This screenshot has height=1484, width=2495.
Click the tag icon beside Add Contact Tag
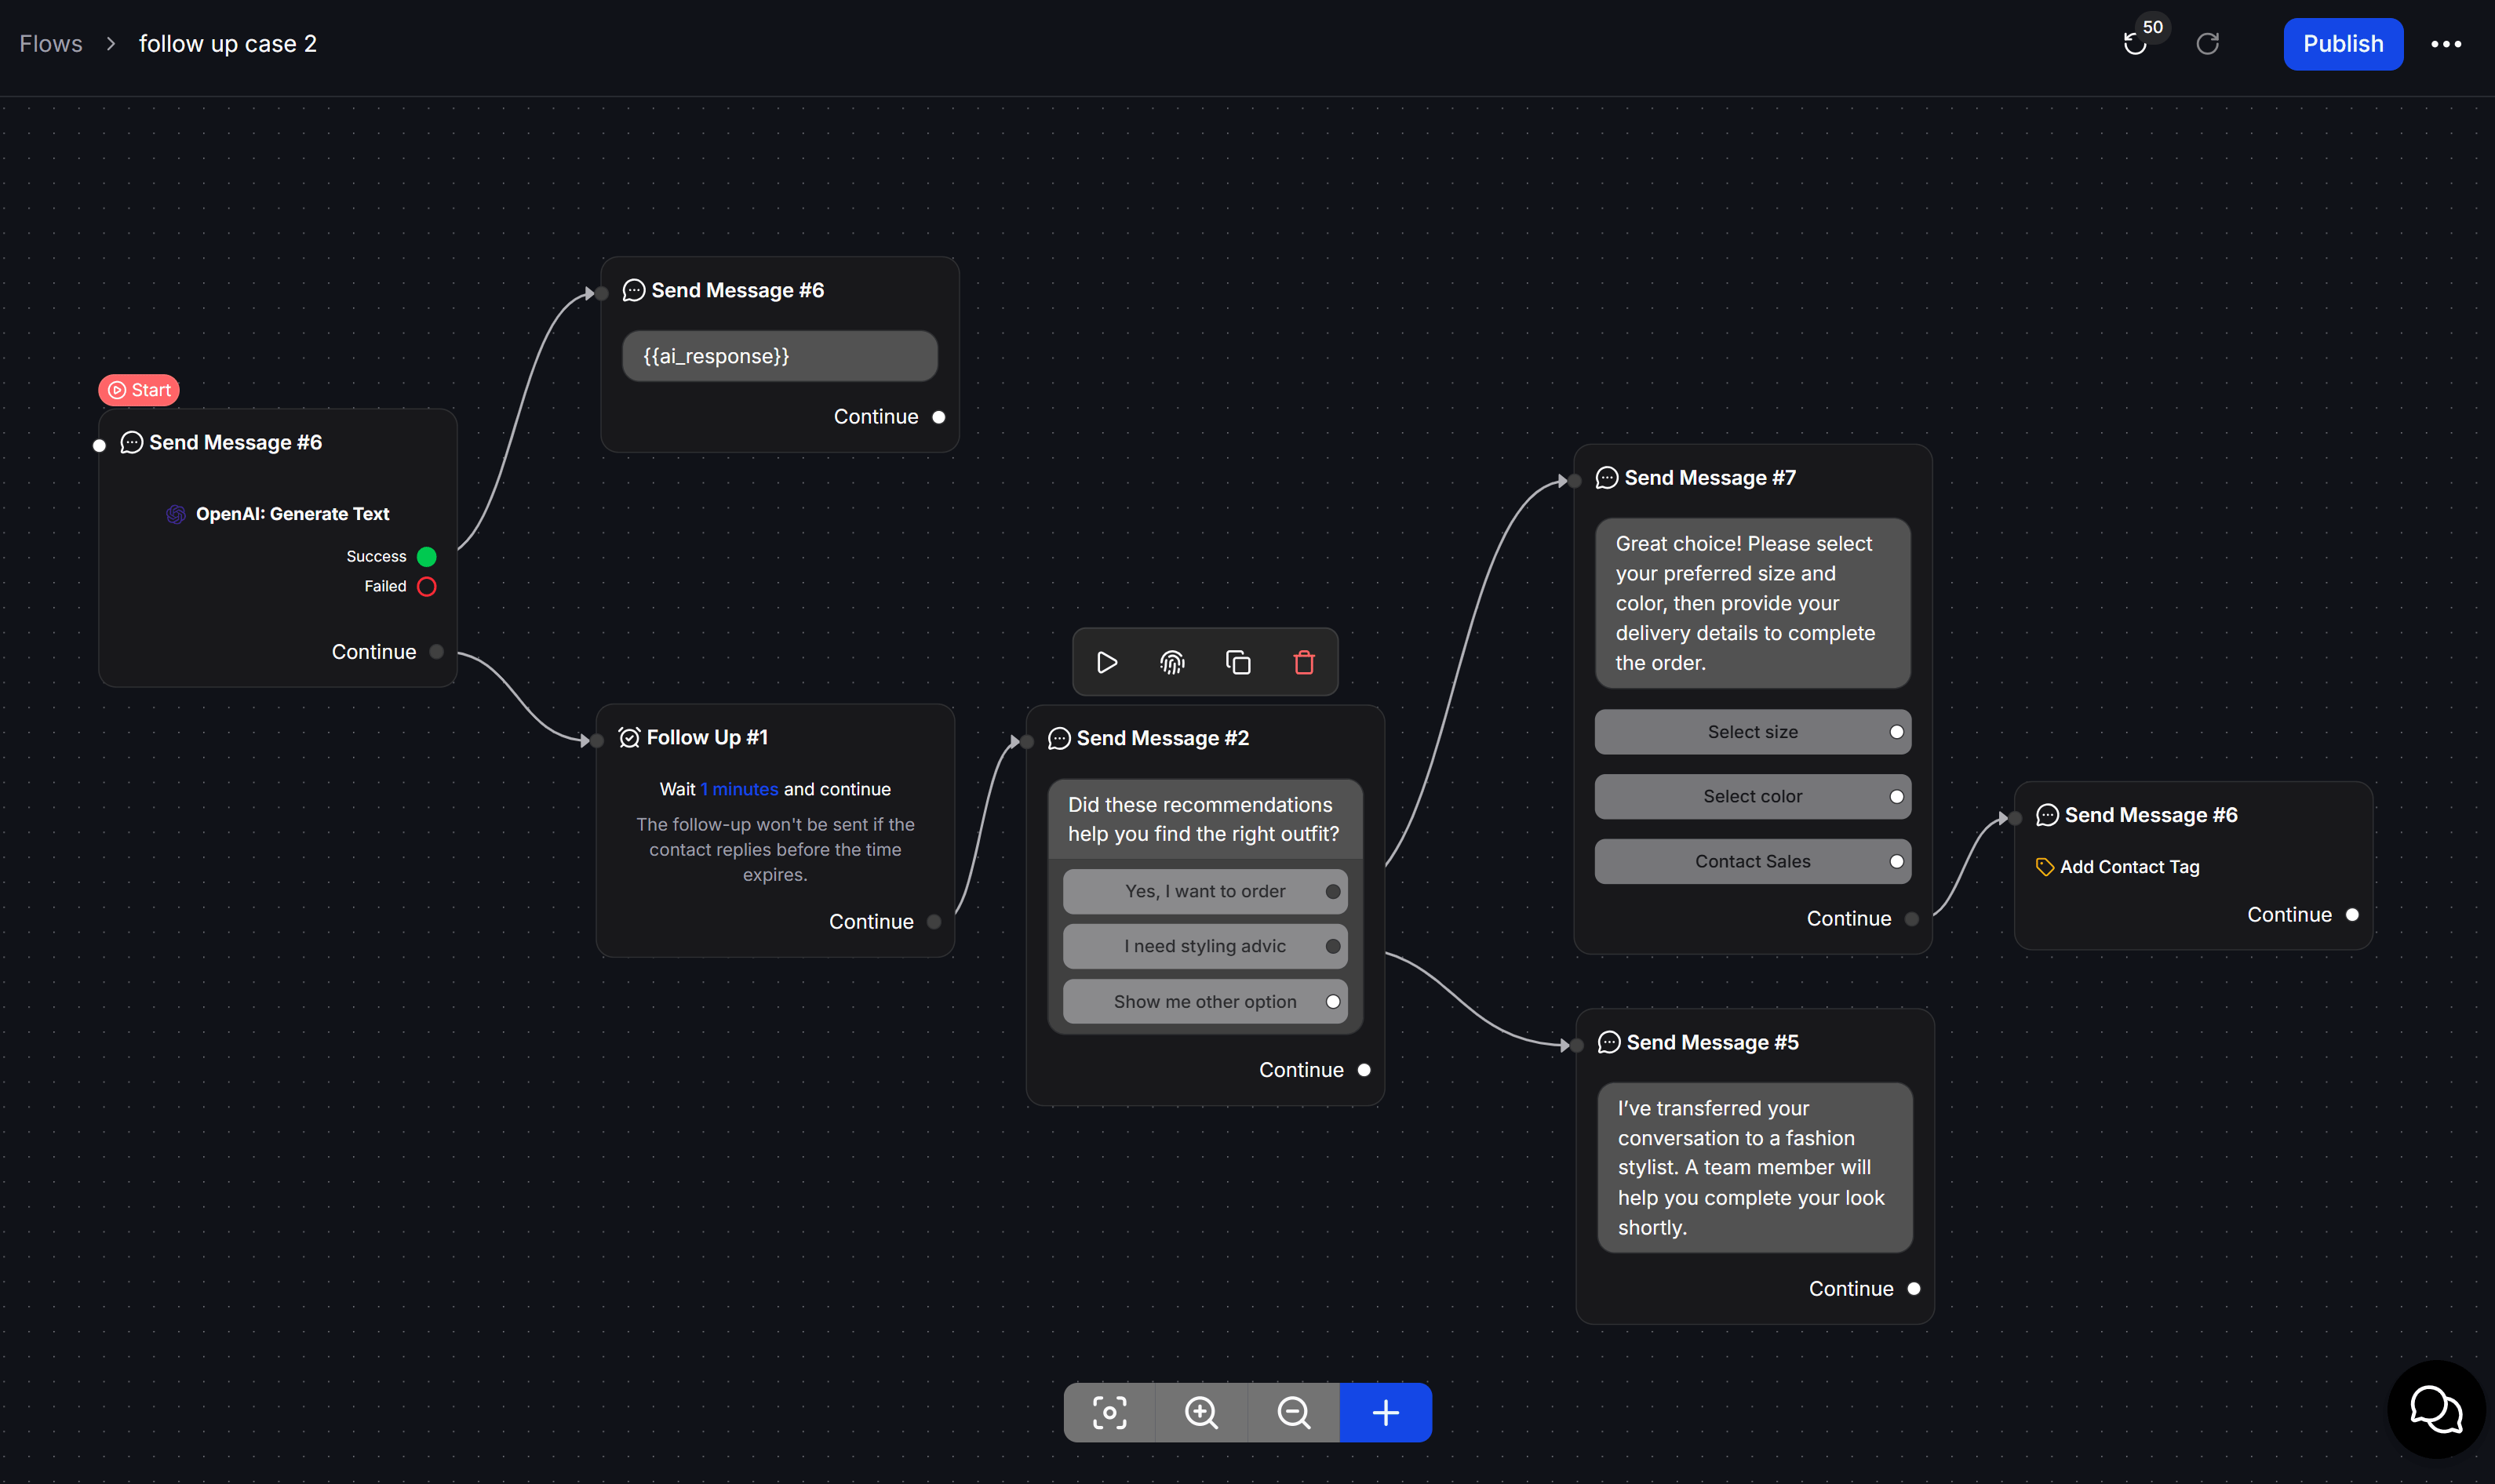click(2045, 867)
